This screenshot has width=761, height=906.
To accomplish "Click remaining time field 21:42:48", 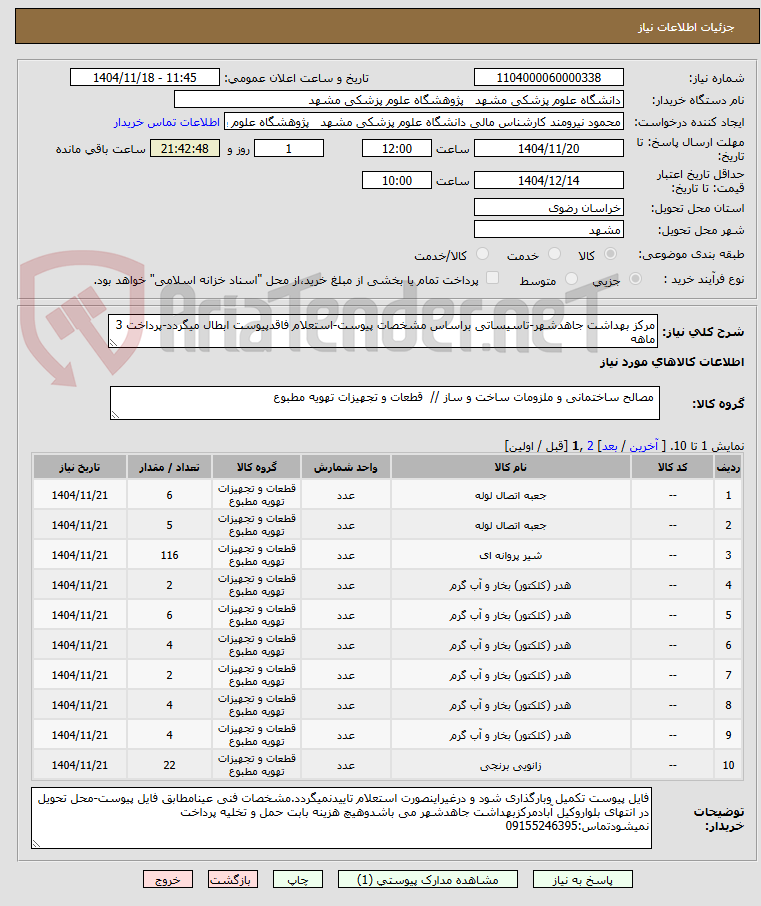I will click(x=185, y=148).
